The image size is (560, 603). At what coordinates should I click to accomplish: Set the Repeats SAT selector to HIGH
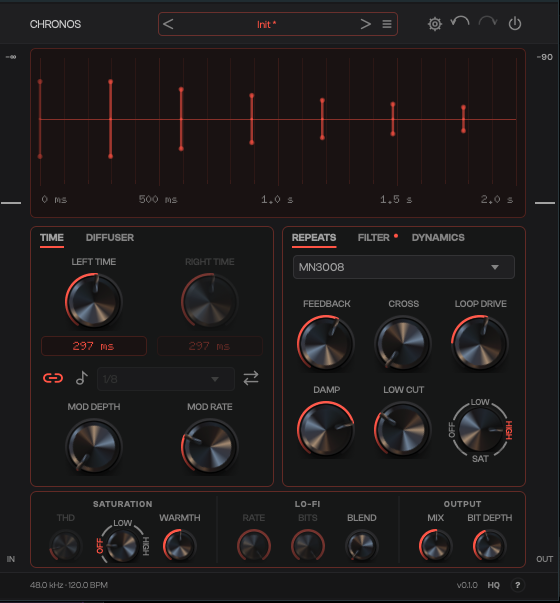tap(508, 430)
